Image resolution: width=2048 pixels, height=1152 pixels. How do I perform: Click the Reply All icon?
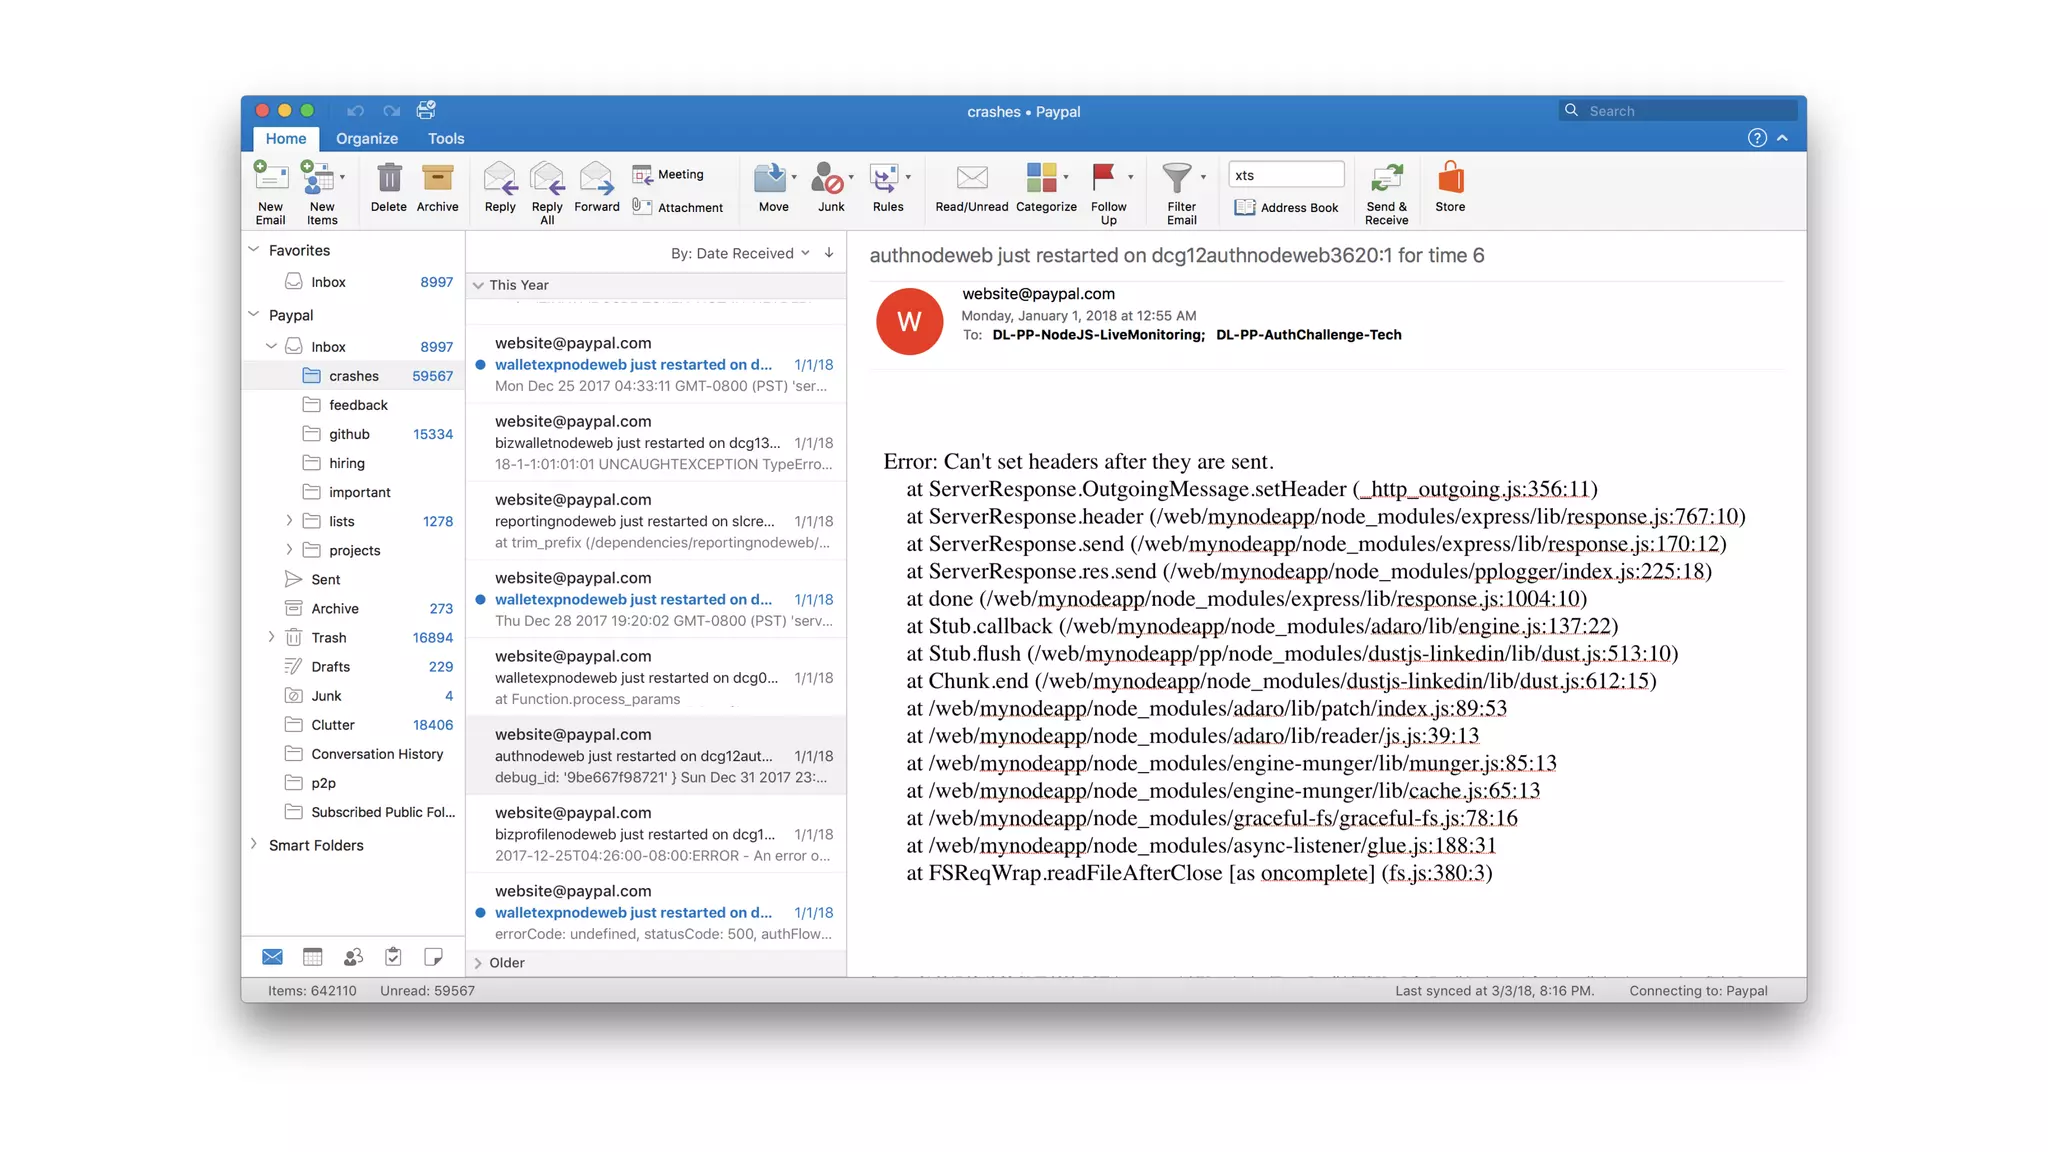tap(547, 180)
